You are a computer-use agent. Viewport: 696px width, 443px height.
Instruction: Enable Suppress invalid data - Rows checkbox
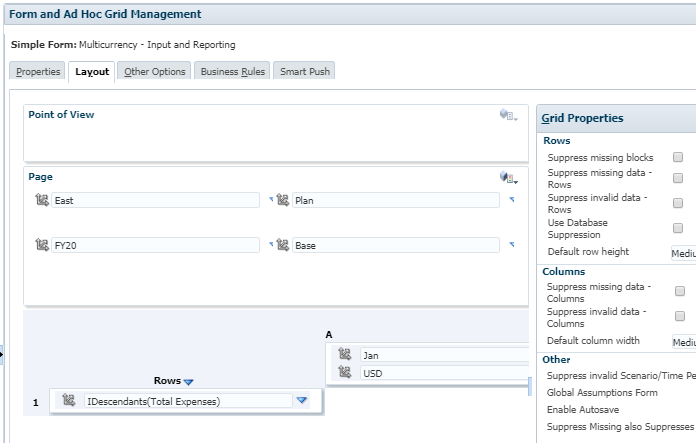678,203
